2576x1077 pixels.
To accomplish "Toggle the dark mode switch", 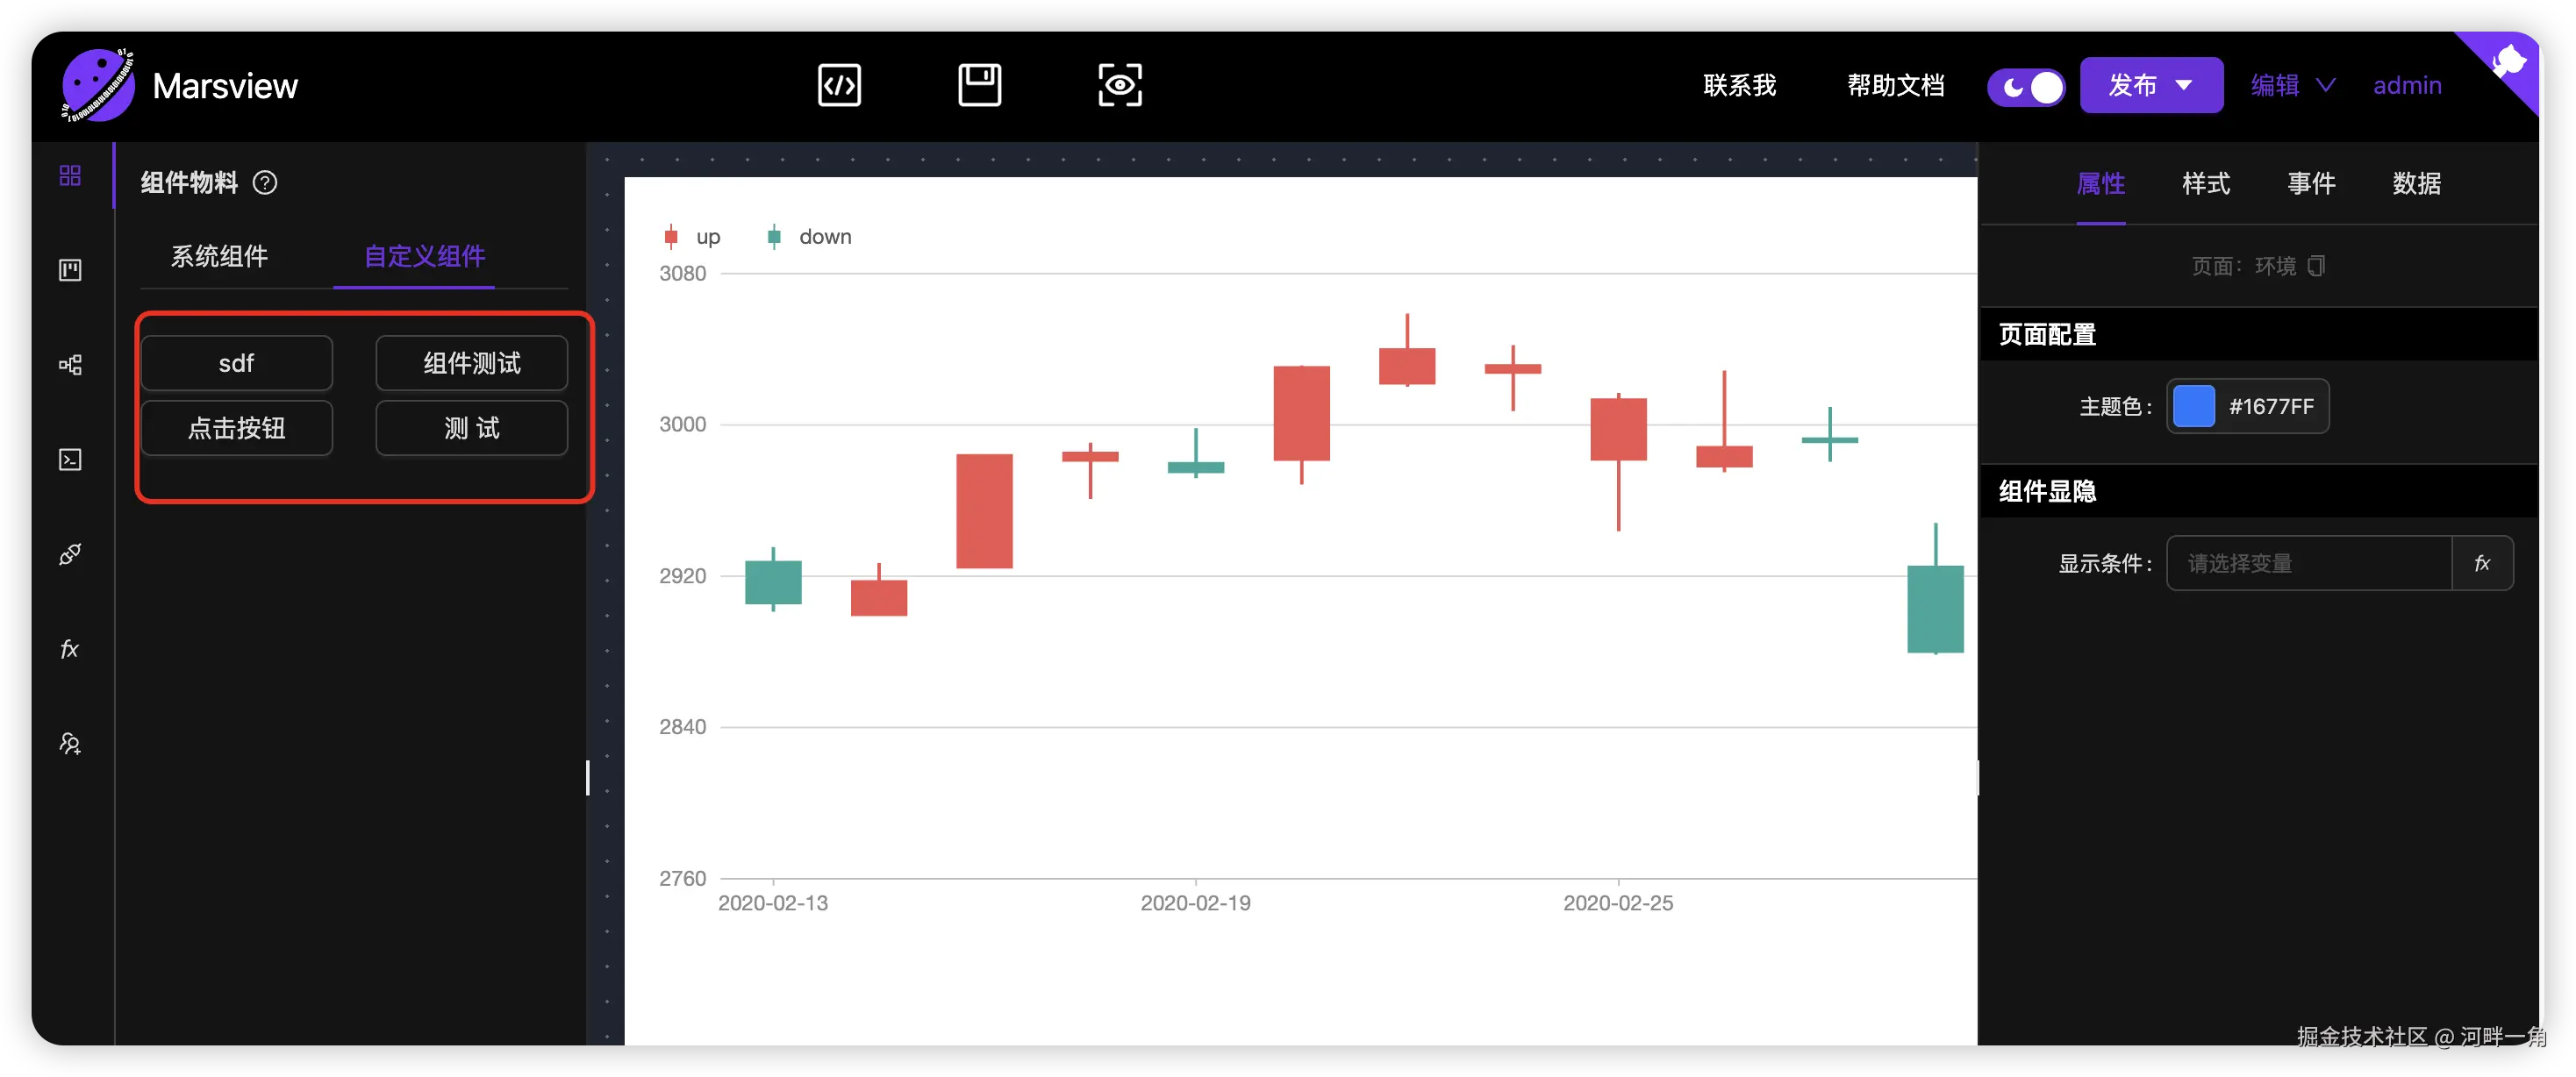I will [2025, 87].
